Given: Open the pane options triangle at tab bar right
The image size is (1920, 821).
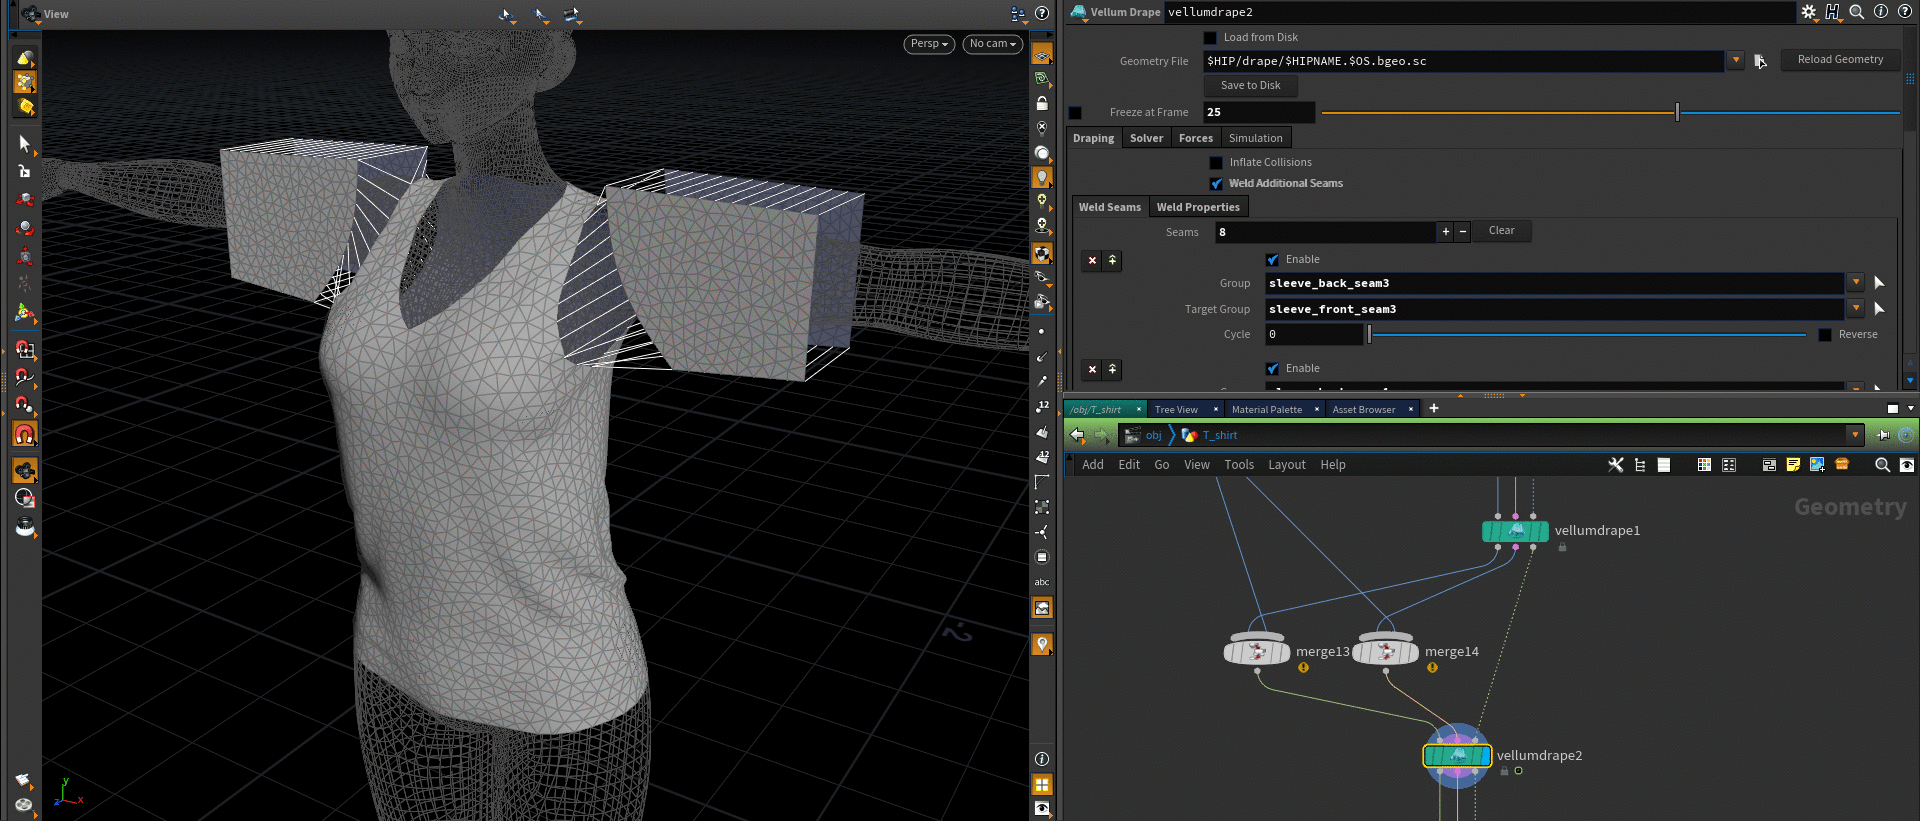Looking at the screenshot, I should point(1911,408).
